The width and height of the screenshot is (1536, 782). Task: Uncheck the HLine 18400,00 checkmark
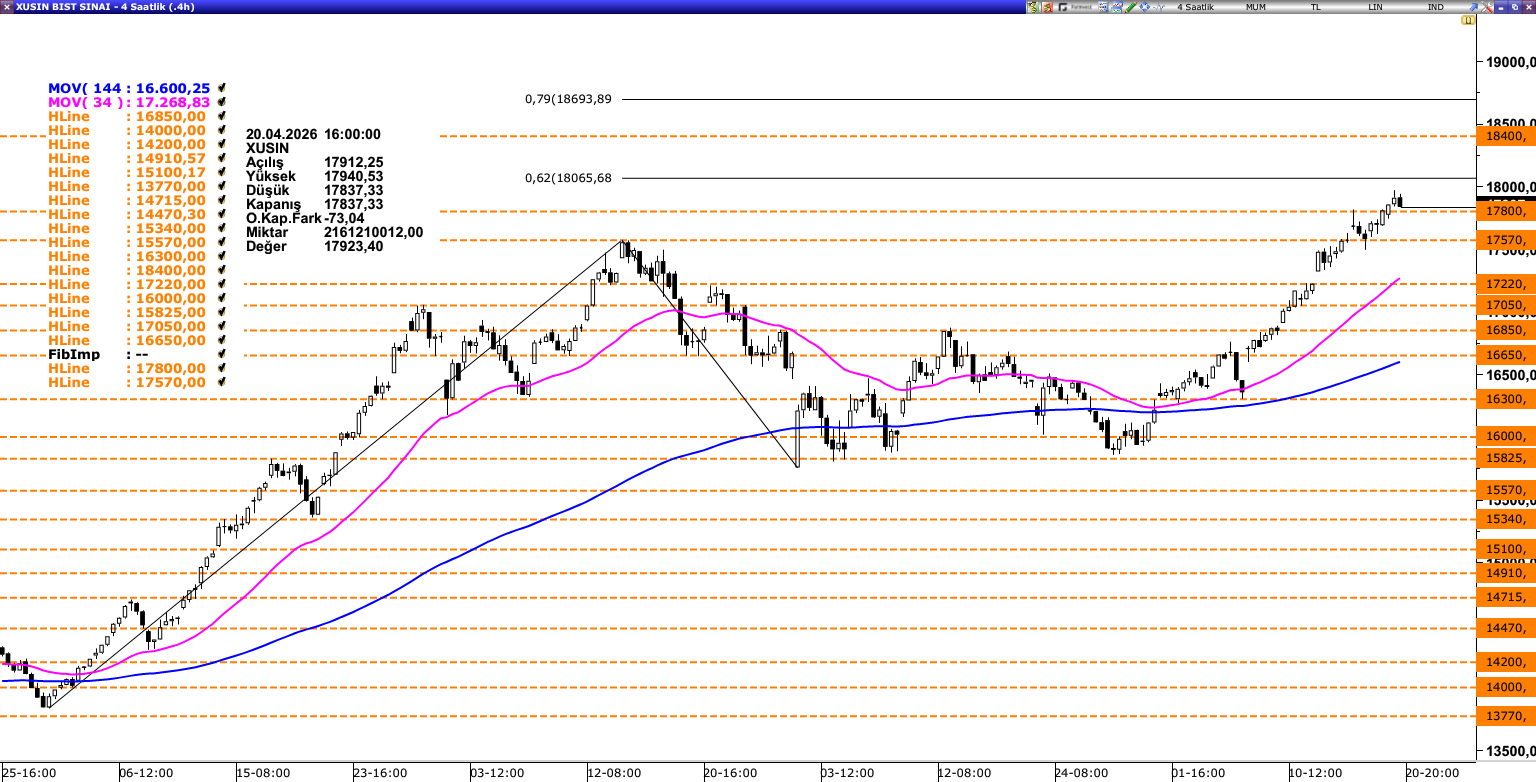coord(222,270)
